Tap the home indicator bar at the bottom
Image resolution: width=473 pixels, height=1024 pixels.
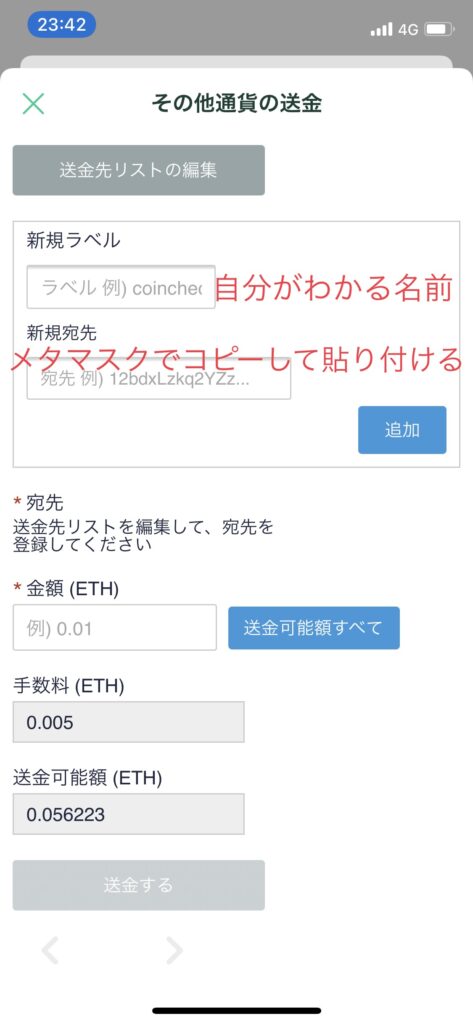click(236, 1011)
